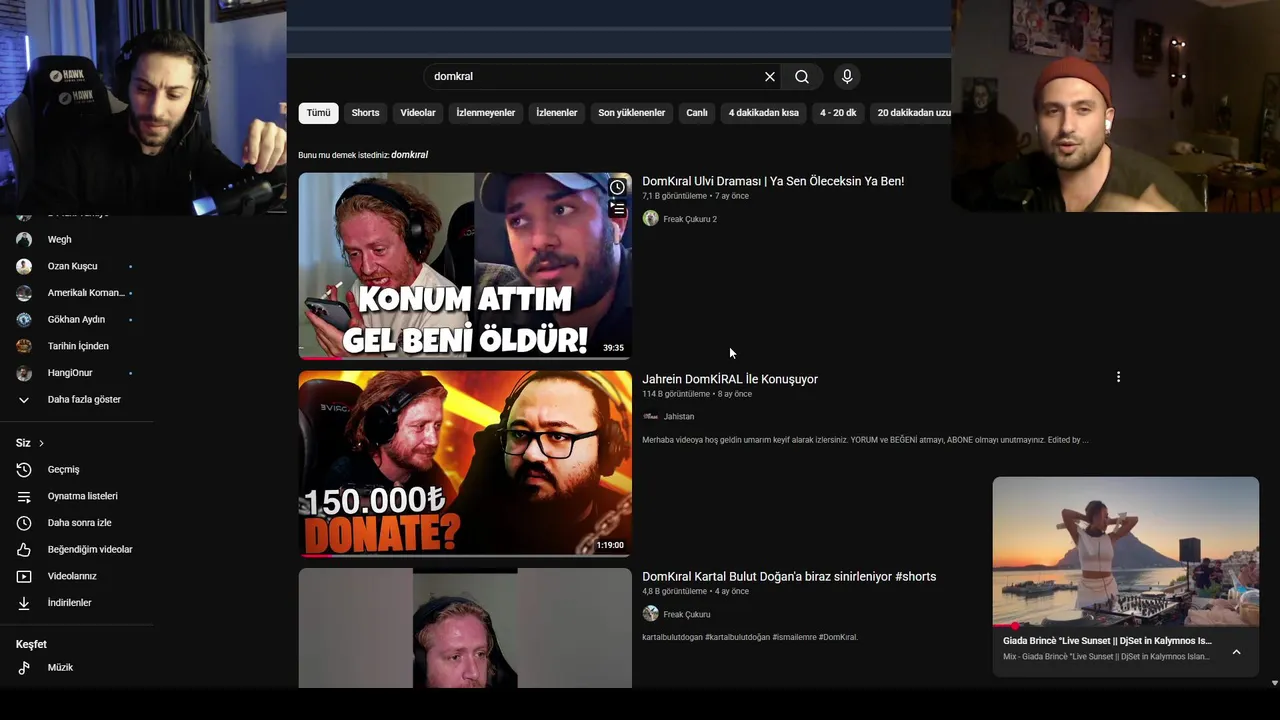Select the İzlenenler filter chip
The width and height of the screenshot is (1280, 720).
[x=557, y=113]
